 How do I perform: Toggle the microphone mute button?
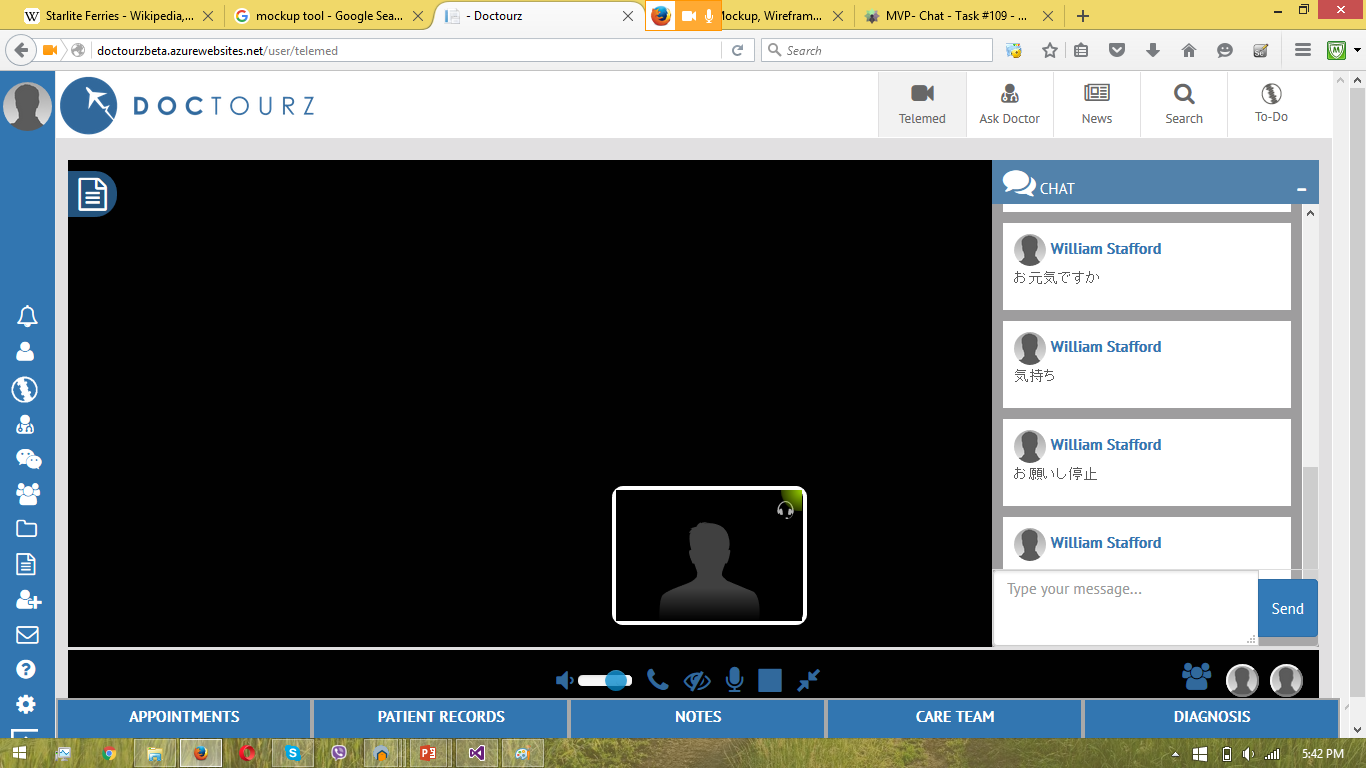735,680
